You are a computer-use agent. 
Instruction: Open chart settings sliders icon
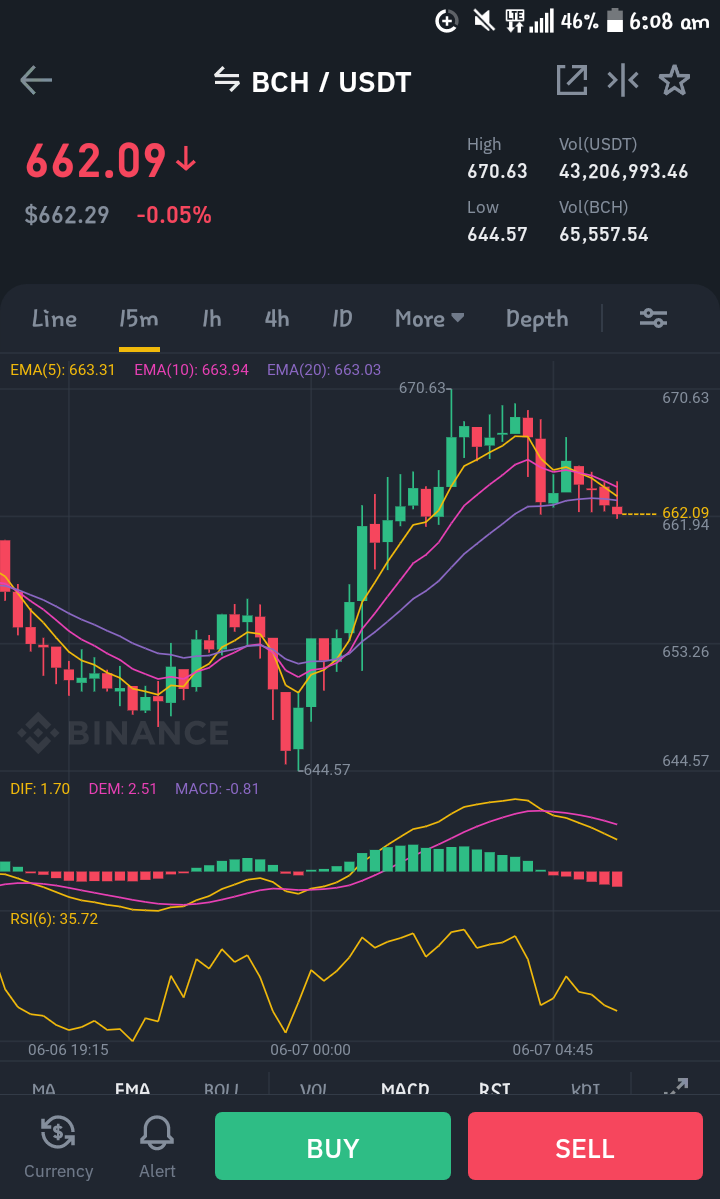(x=654, y=318)
